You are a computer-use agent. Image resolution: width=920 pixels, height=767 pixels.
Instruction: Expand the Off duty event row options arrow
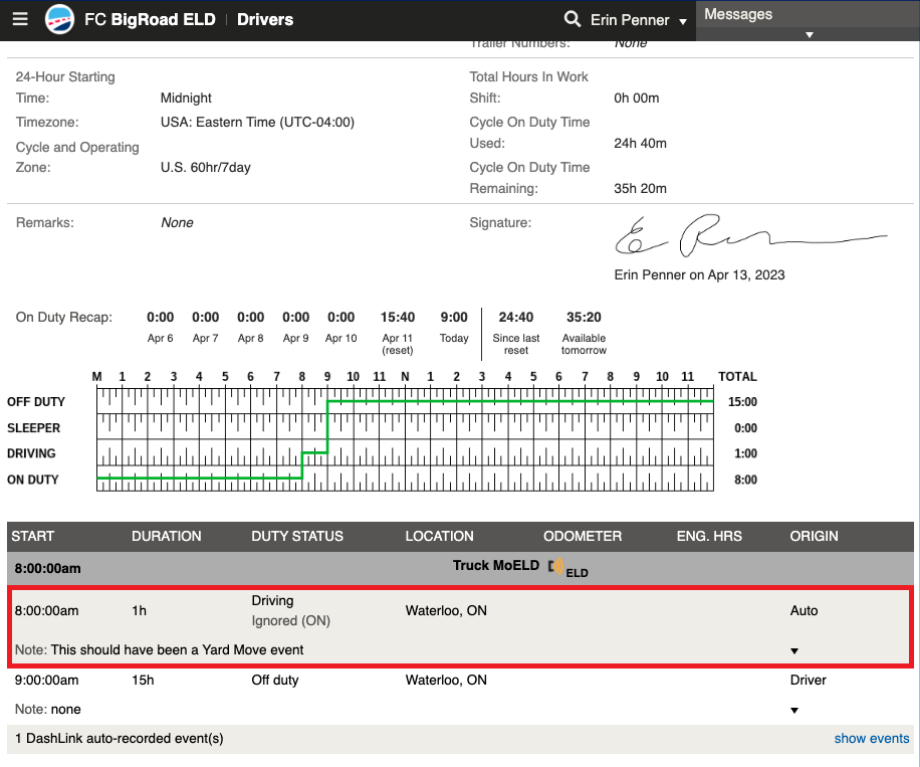tap(794, 710)
